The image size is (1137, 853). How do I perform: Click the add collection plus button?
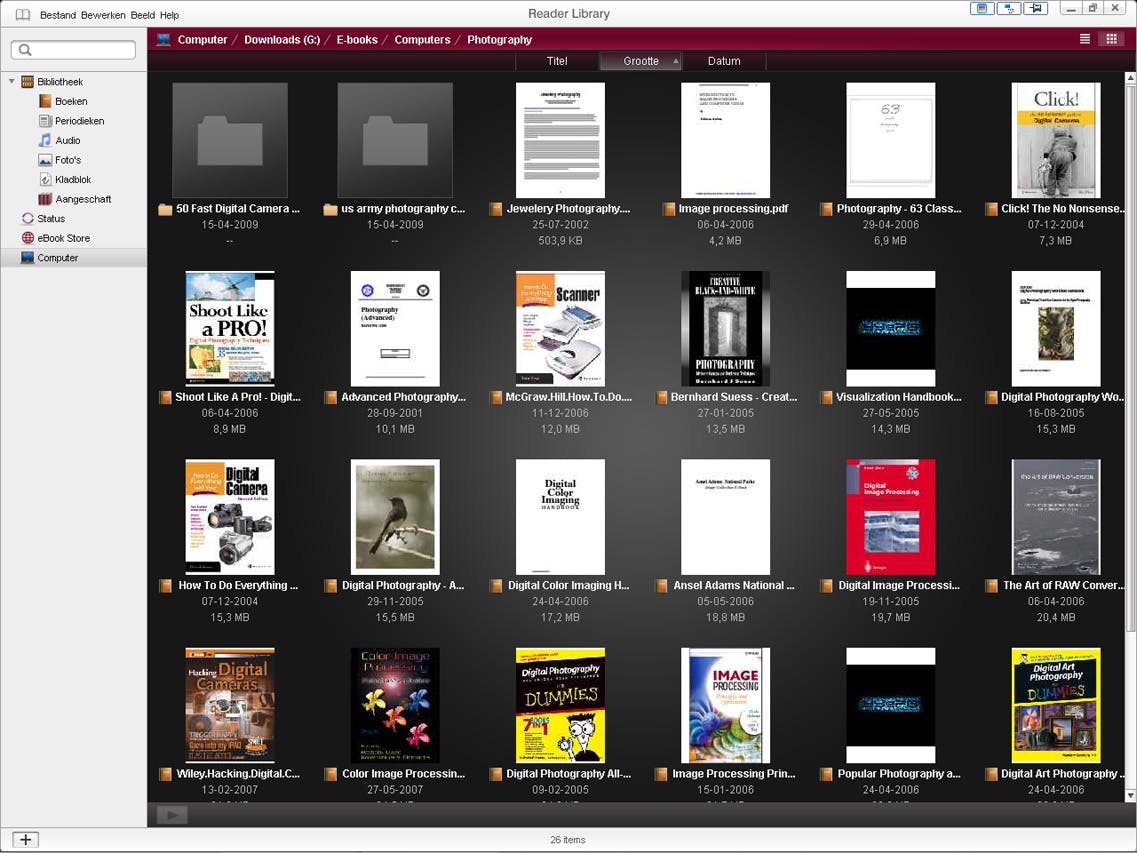click(25, 840)
